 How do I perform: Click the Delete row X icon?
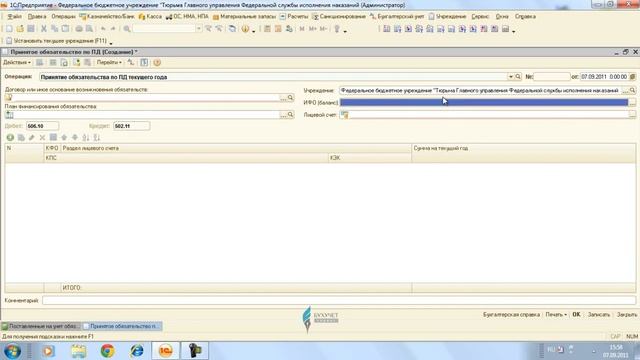click(42, 138)
